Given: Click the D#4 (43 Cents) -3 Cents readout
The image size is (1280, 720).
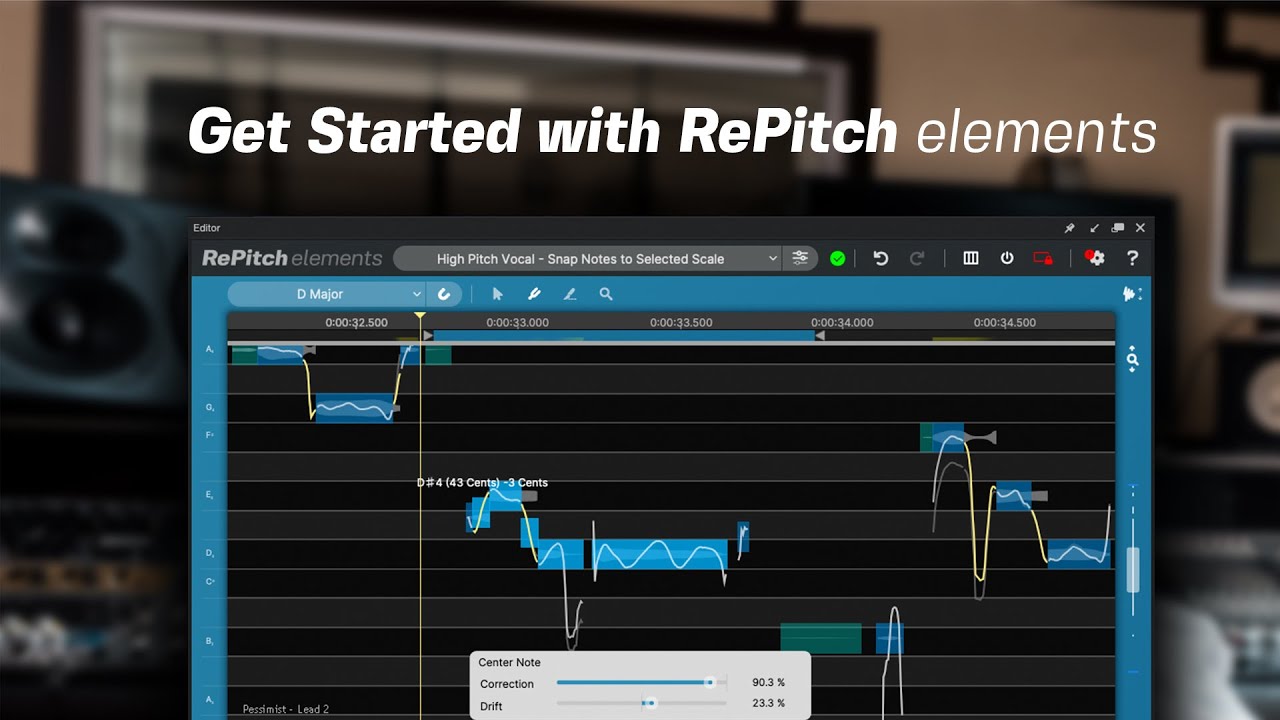Looking at the screenshot, I should [x=482, y=483].
